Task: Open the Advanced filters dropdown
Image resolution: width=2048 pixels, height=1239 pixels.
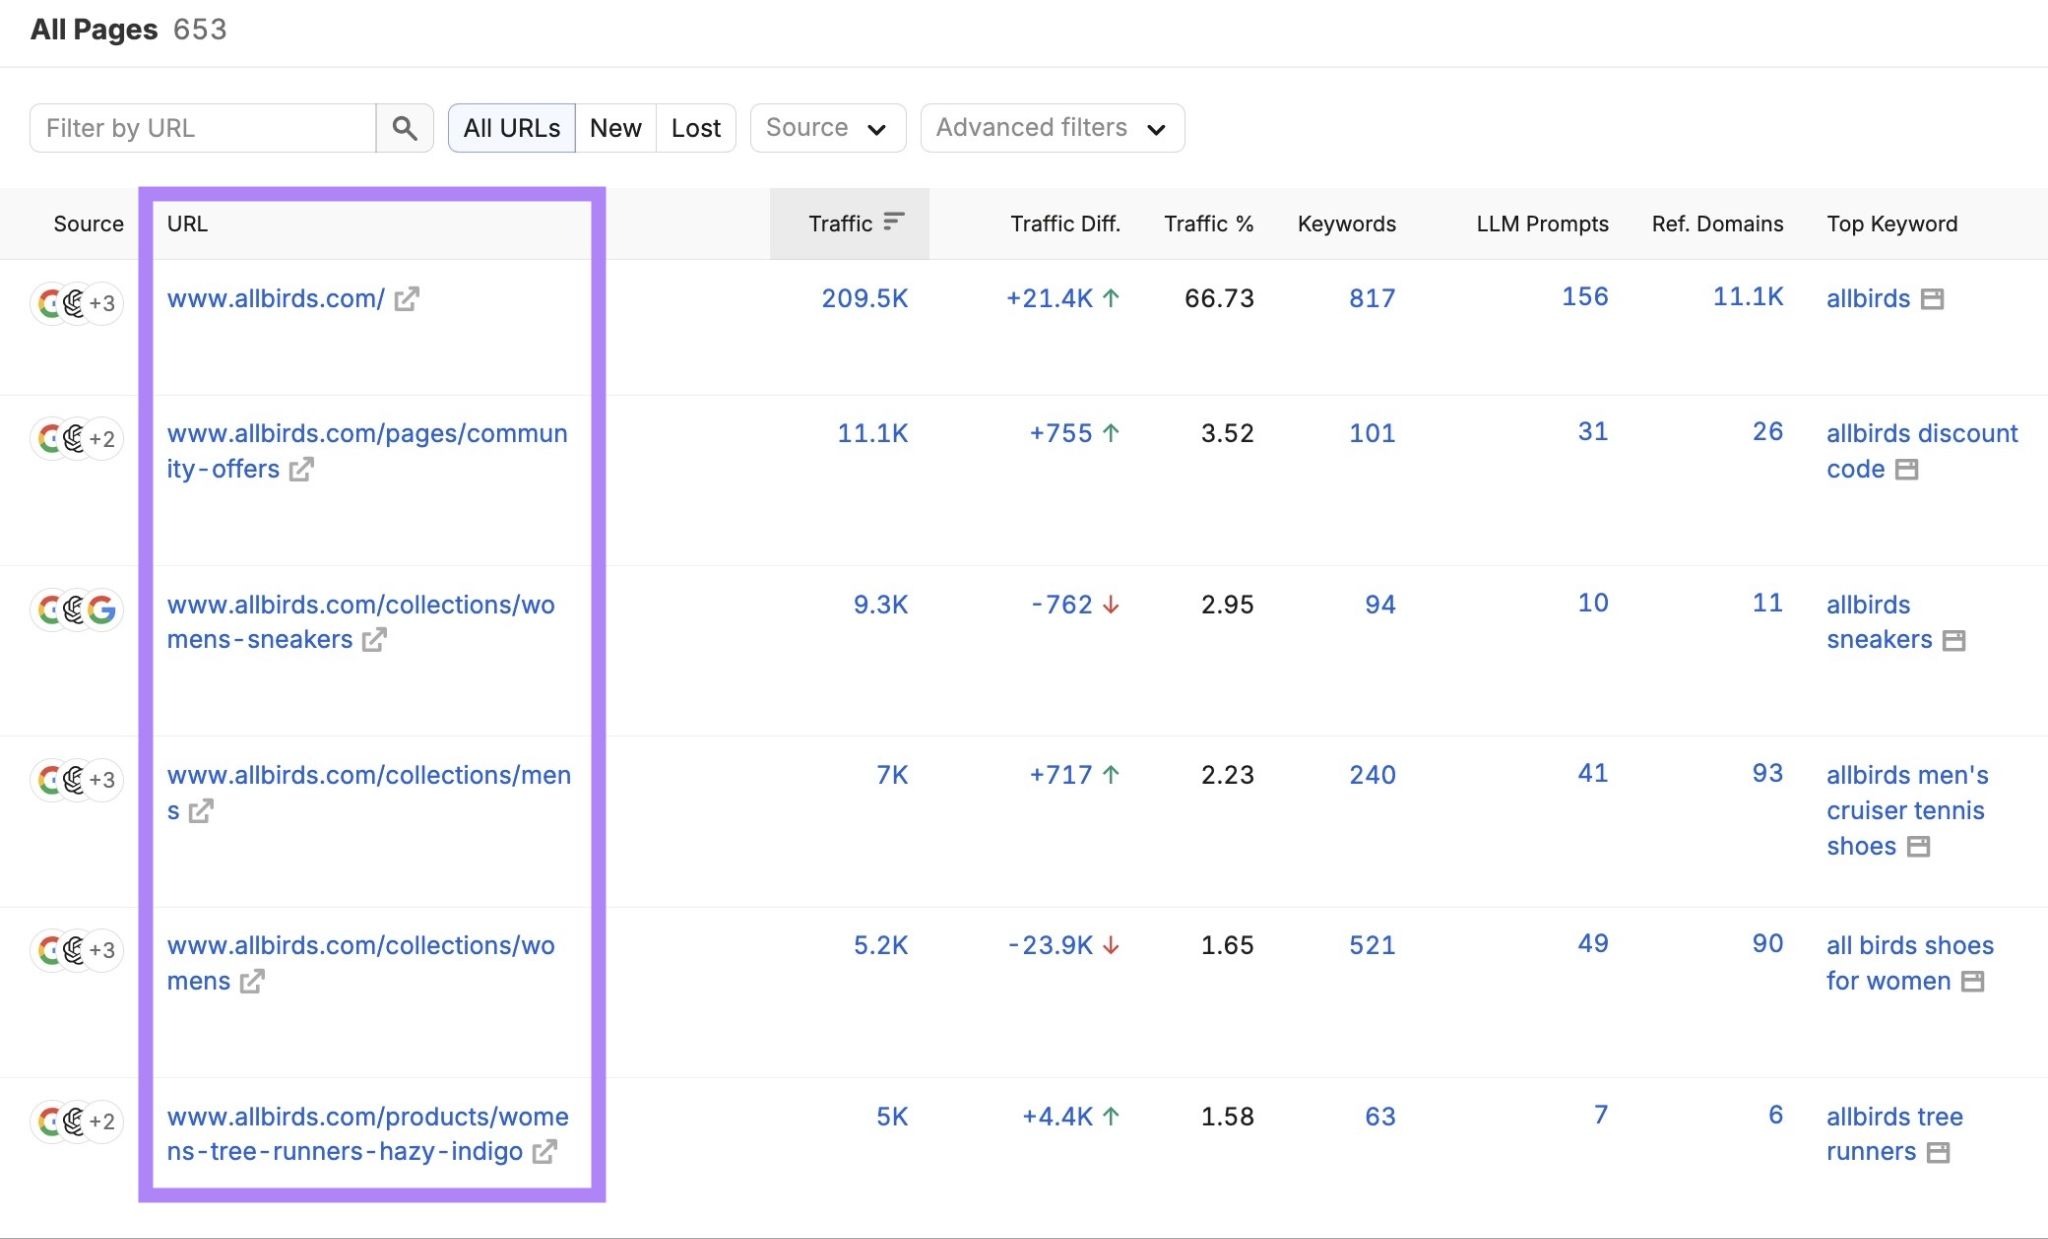Action: [1052, 128]
